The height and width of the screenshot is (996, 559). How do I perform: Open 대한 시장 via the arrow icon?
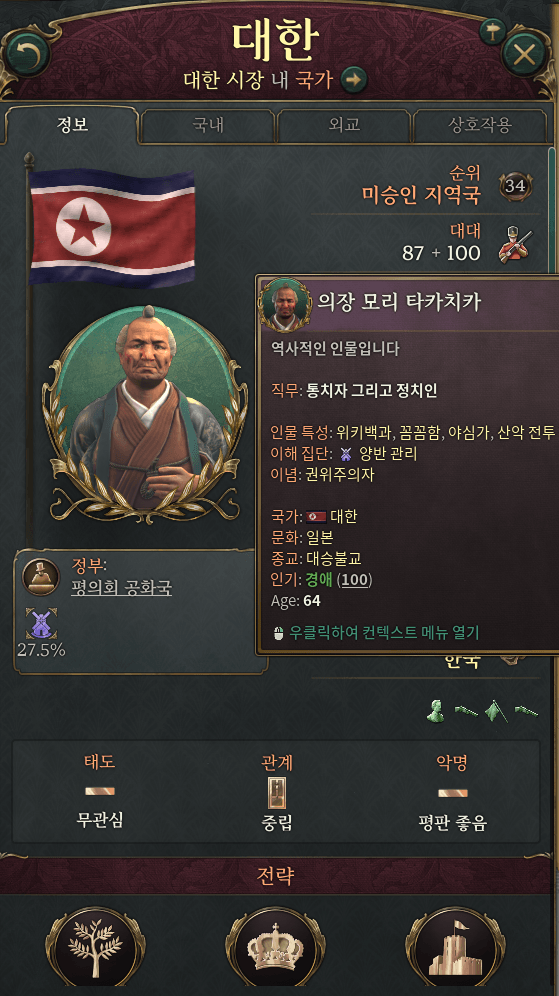click(354, 80)
